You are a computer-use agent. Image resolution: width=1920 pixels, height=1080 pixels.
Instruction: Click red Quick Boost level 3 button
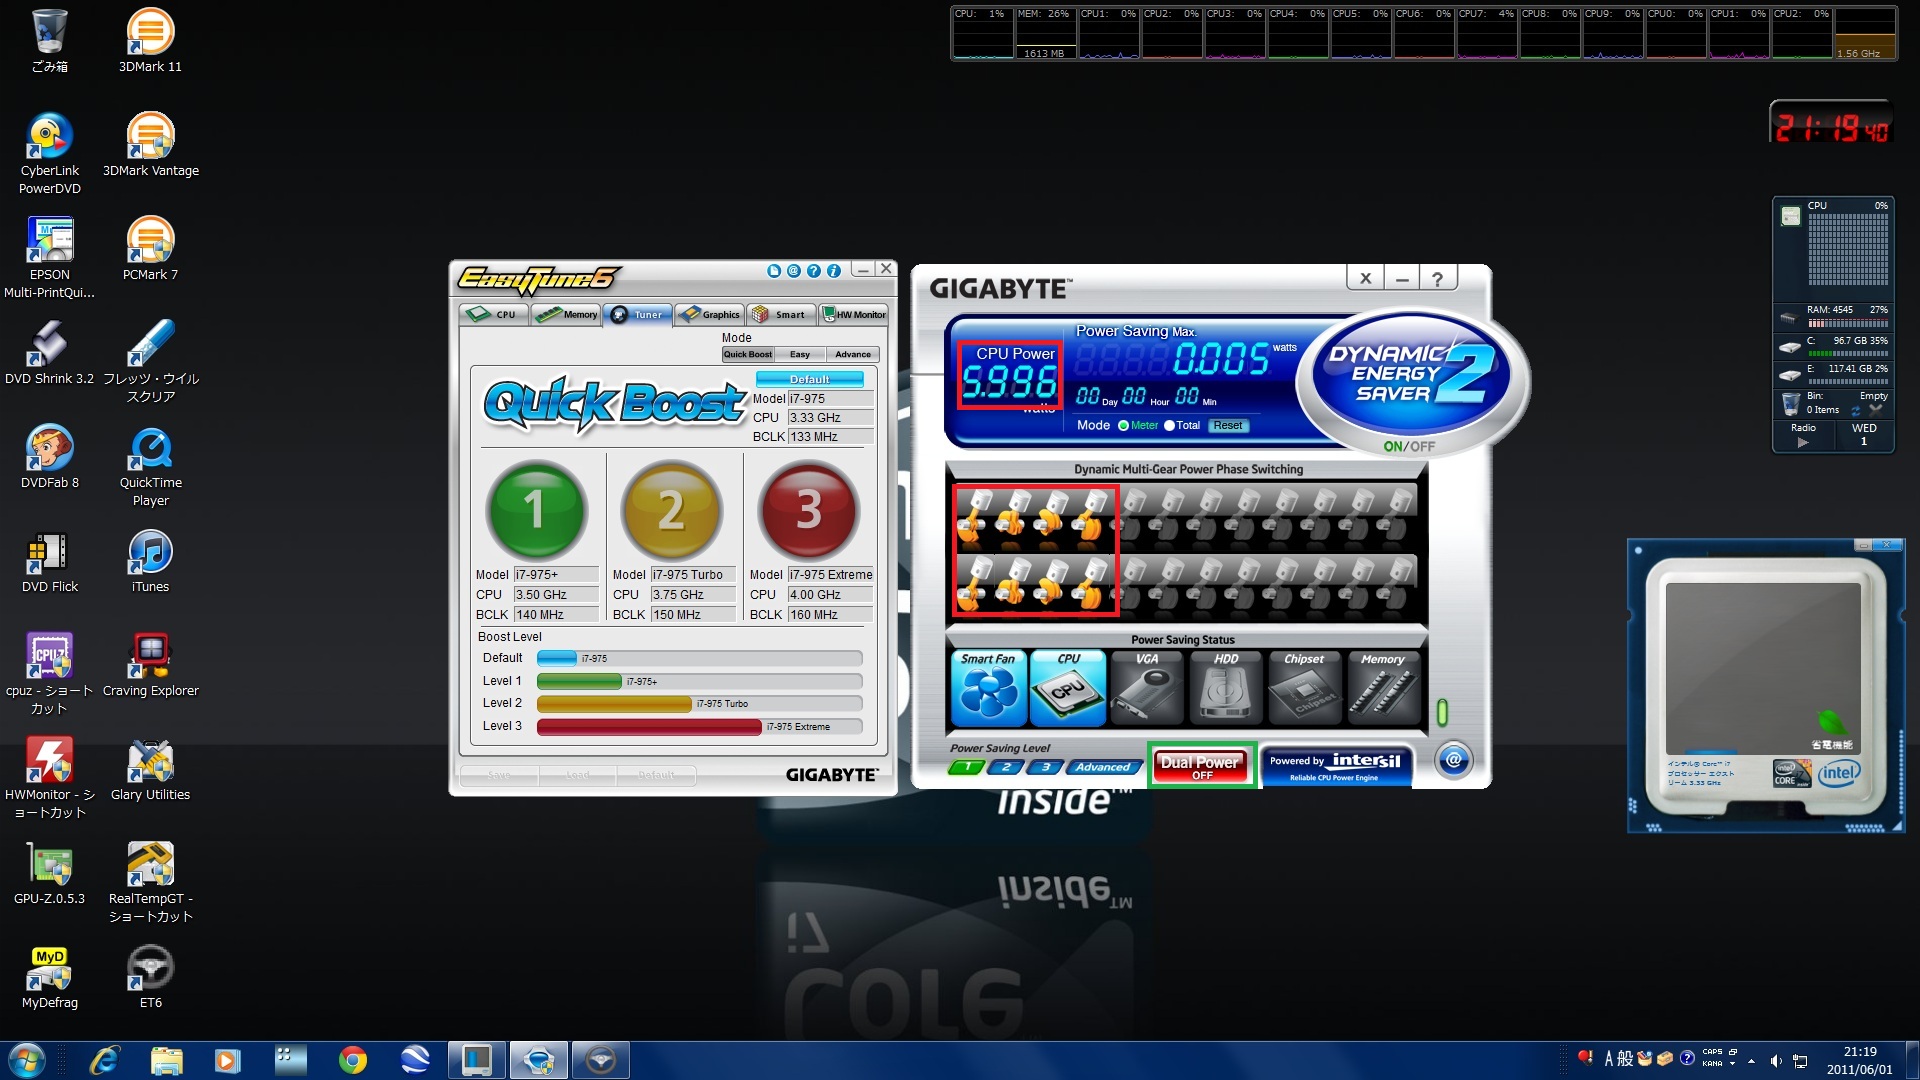point(808,510)
